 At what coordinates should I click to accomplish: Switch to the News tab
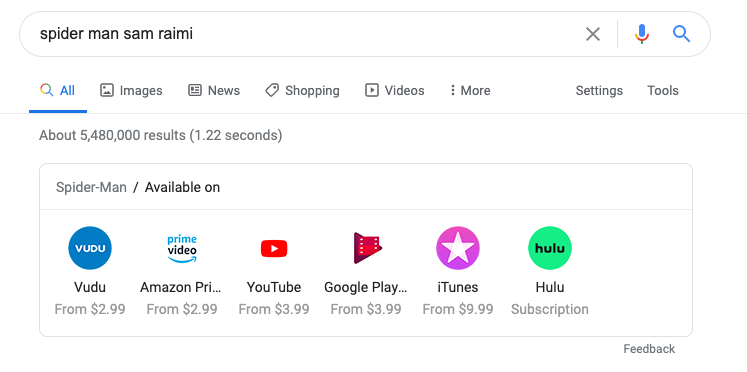214,90
